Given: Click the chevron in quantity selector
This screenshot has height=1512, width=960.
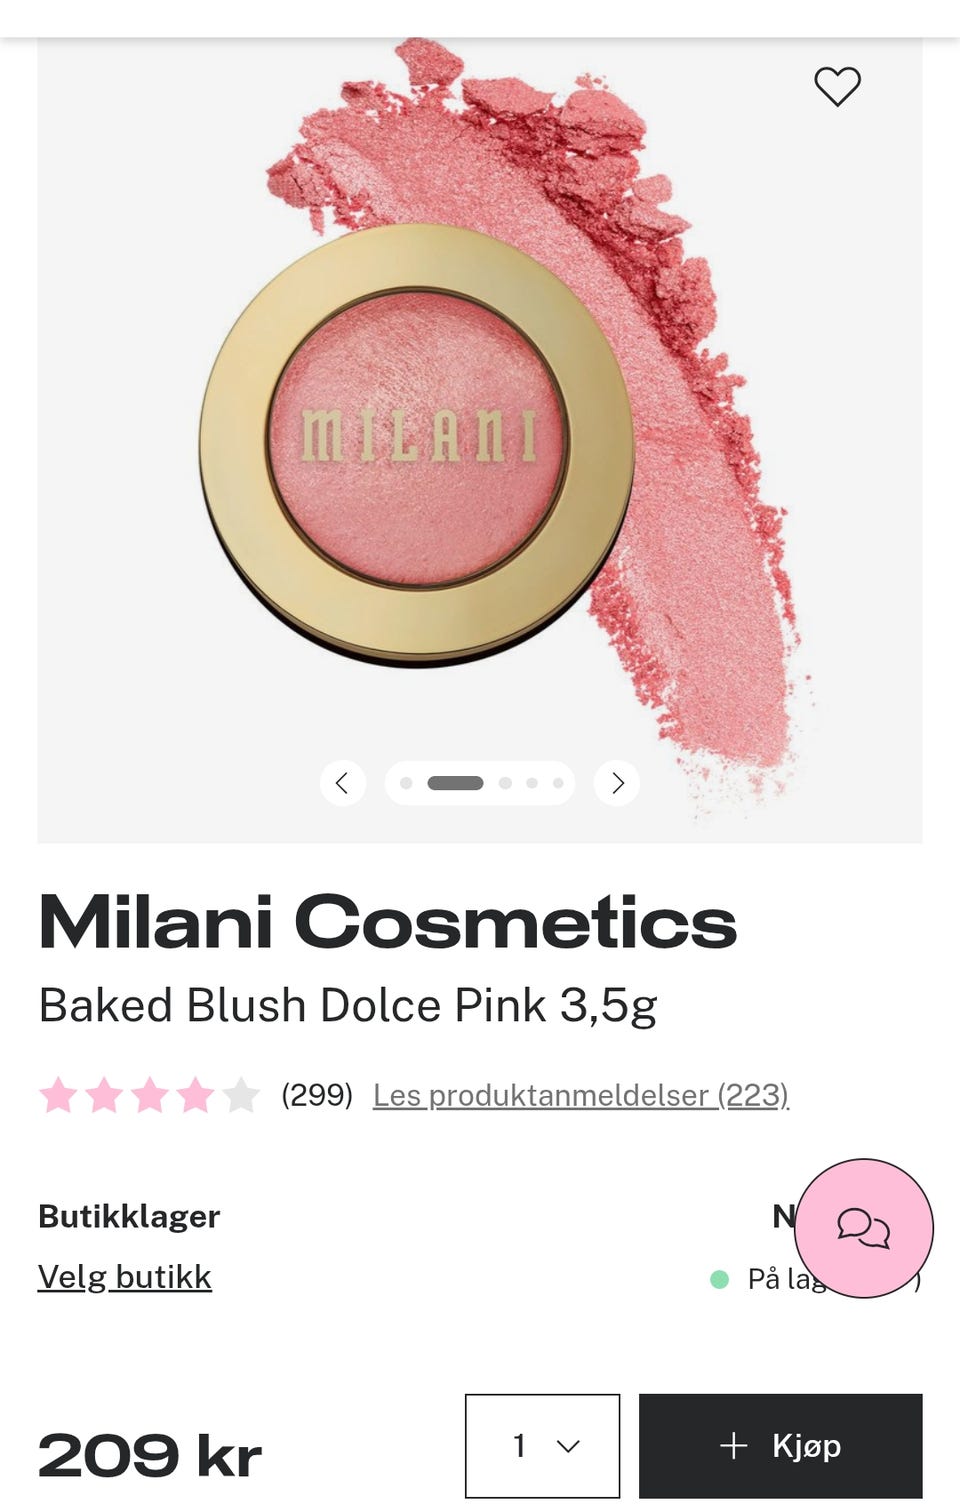Looking at the screenshot, I should [568, 1446].
